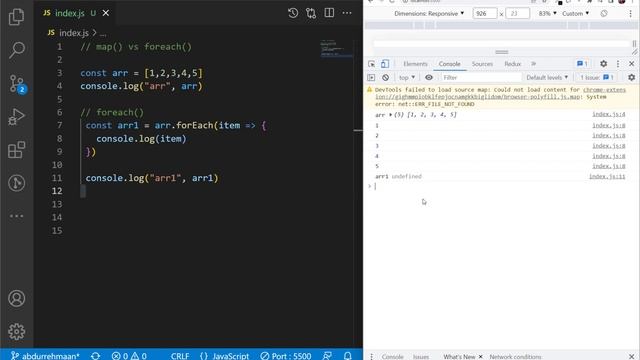Switch to the Redux tab in DevTools
Image resolution: width=640 pixels, height=360 pixels.
[x=513, y=64]
